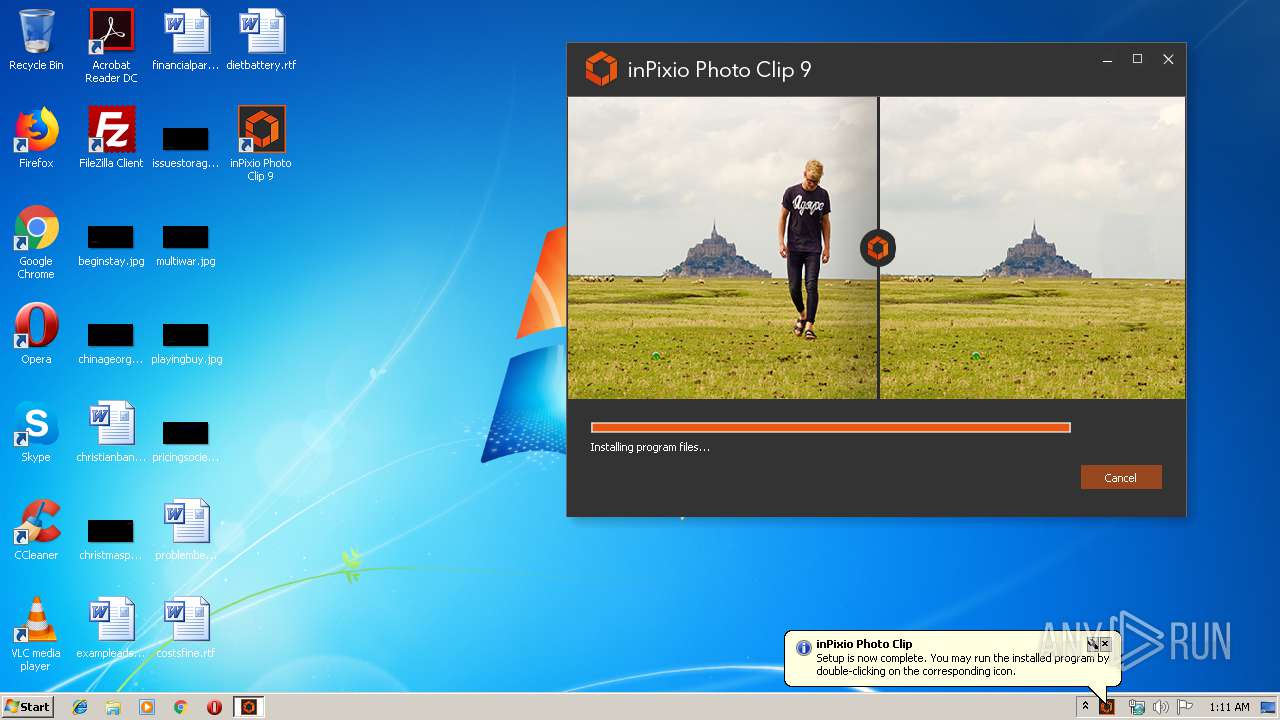Open Windows Explorer folder from taskbar
1280x720 pixels.
[113, 707]
